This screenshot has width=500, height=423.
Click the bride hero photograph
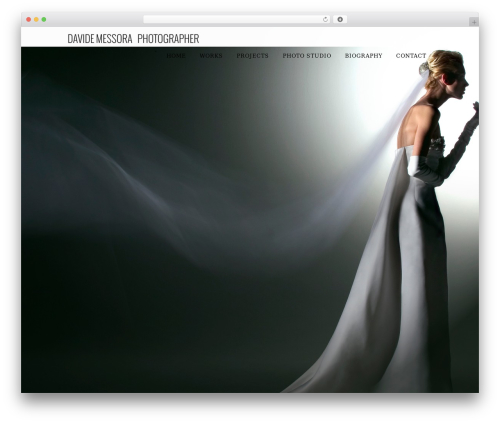point(250,220)
